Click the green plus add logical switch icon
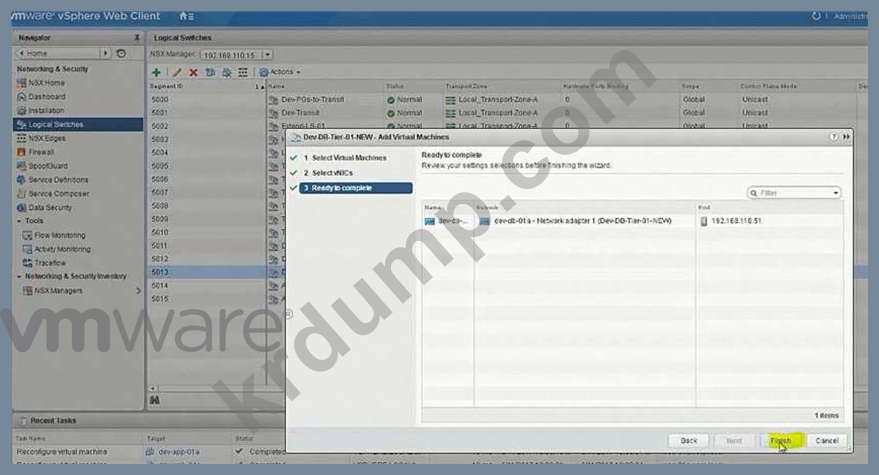Screen dimensions: 879x475 pos(156,72)
